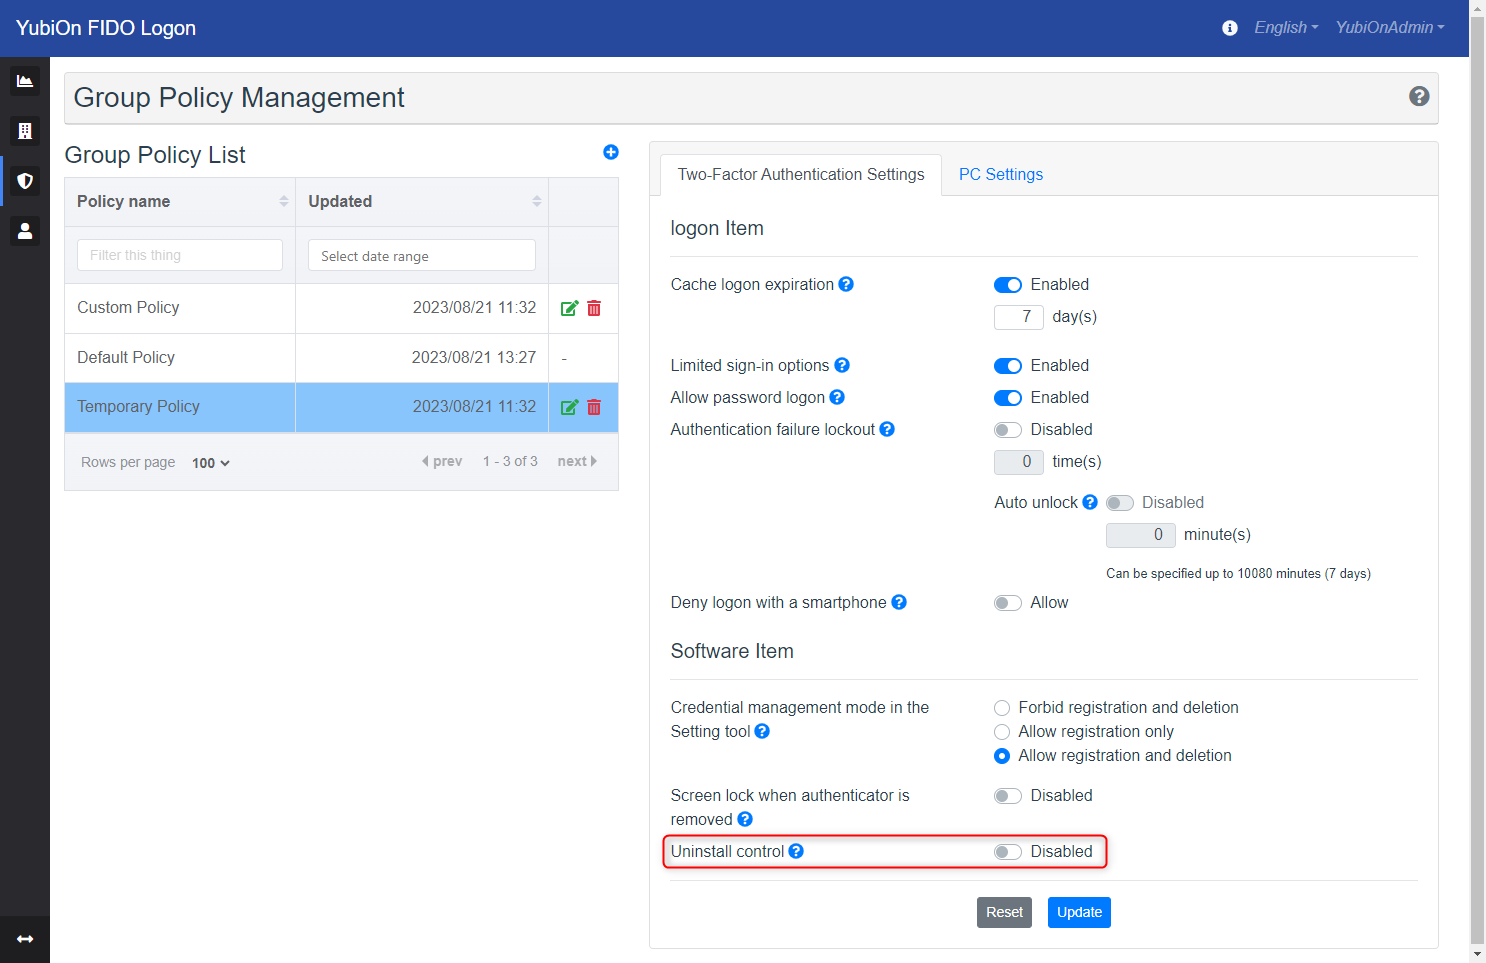The width and height of the screenshot is (1486, 963).
Task: Expand sidebar with the arrows icon
Action: [25, 939]
